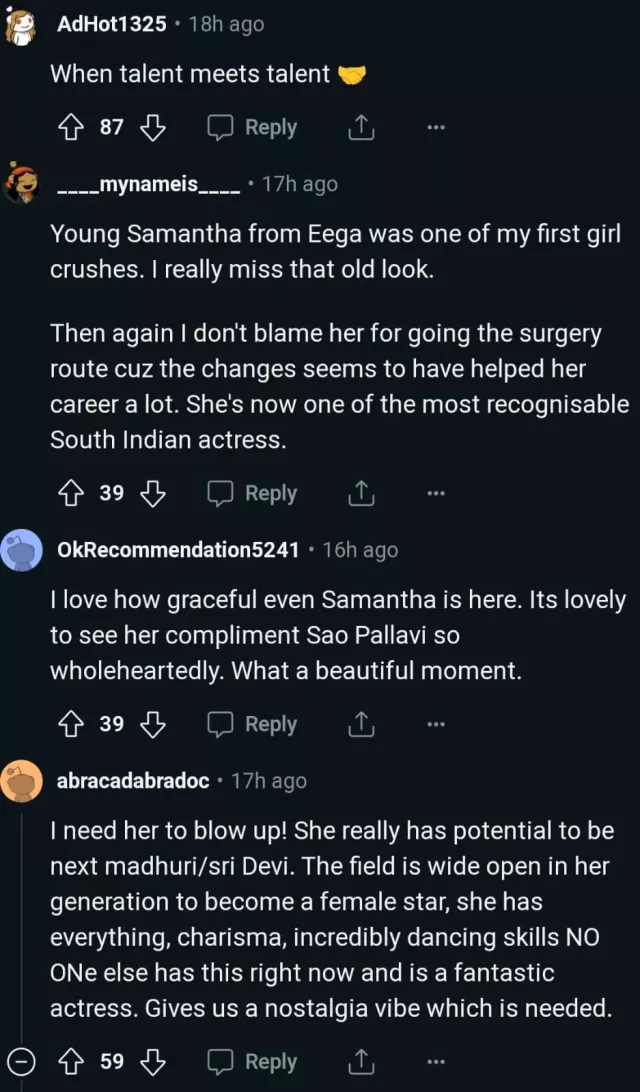Open more options on ____mynameis____'s comment
Viewport: 640px width, 1092px height.
point(435,493)
